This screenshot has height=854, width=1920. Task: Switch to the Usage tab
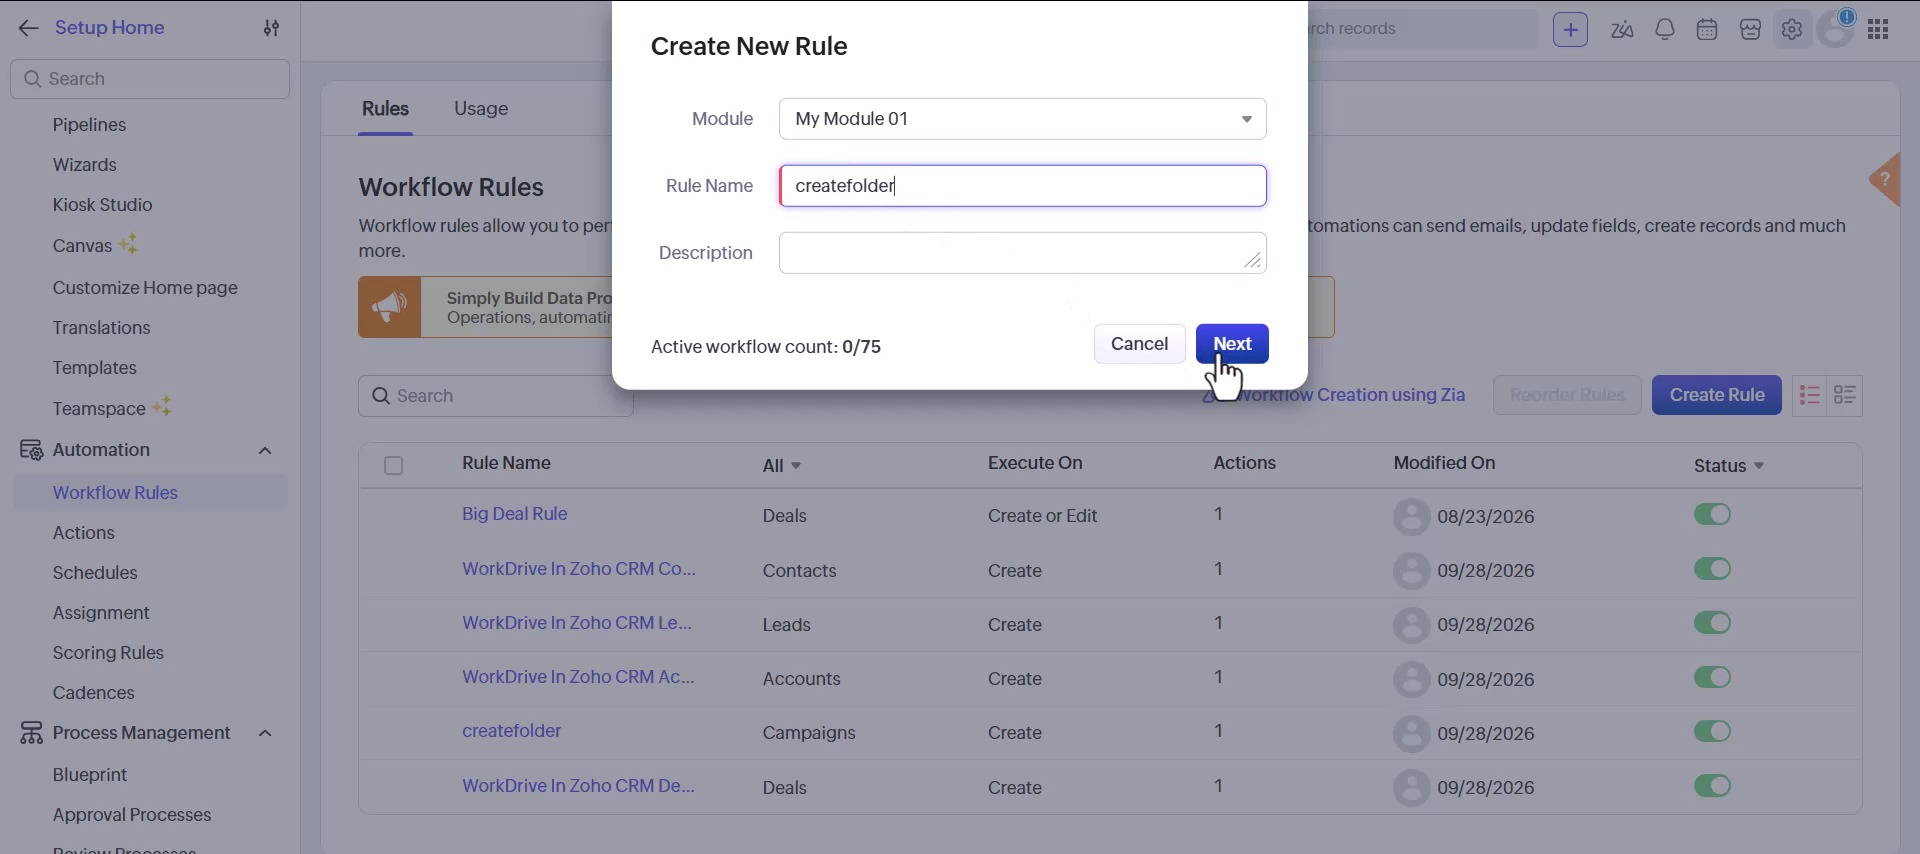point(481,109)
